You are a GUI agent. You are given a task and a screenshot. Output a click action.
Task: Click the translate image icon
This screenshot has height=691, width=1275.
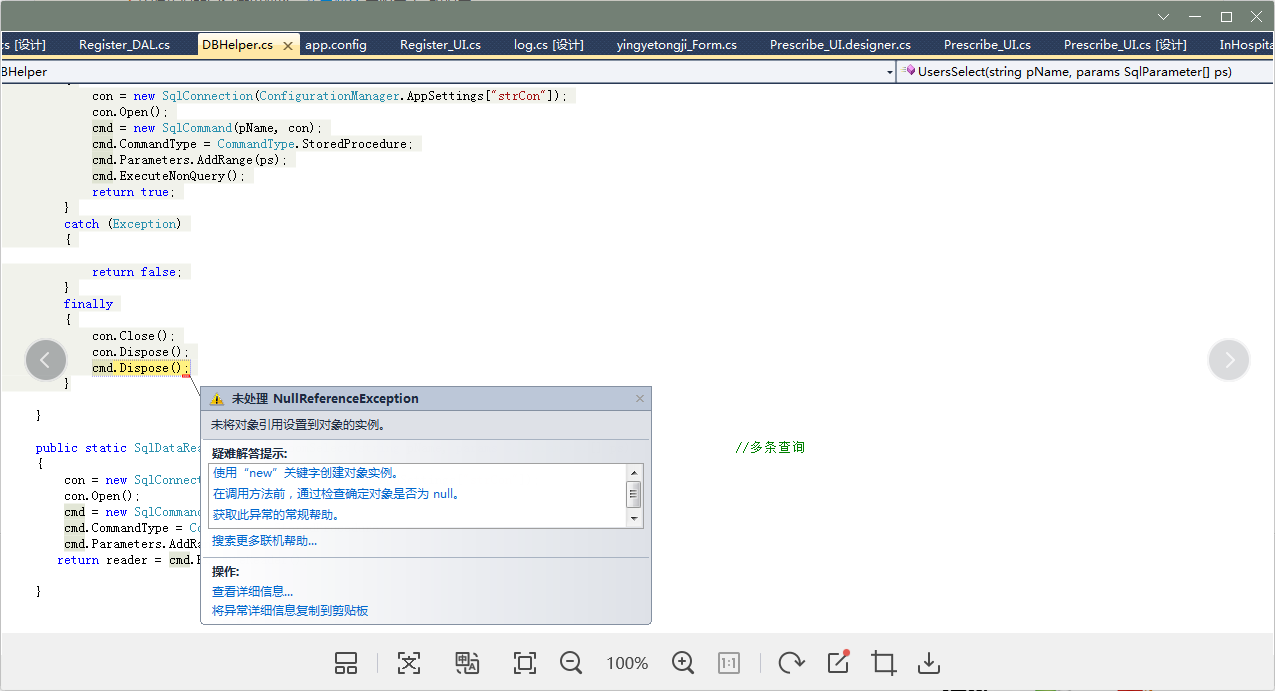(x=467, y=663)
